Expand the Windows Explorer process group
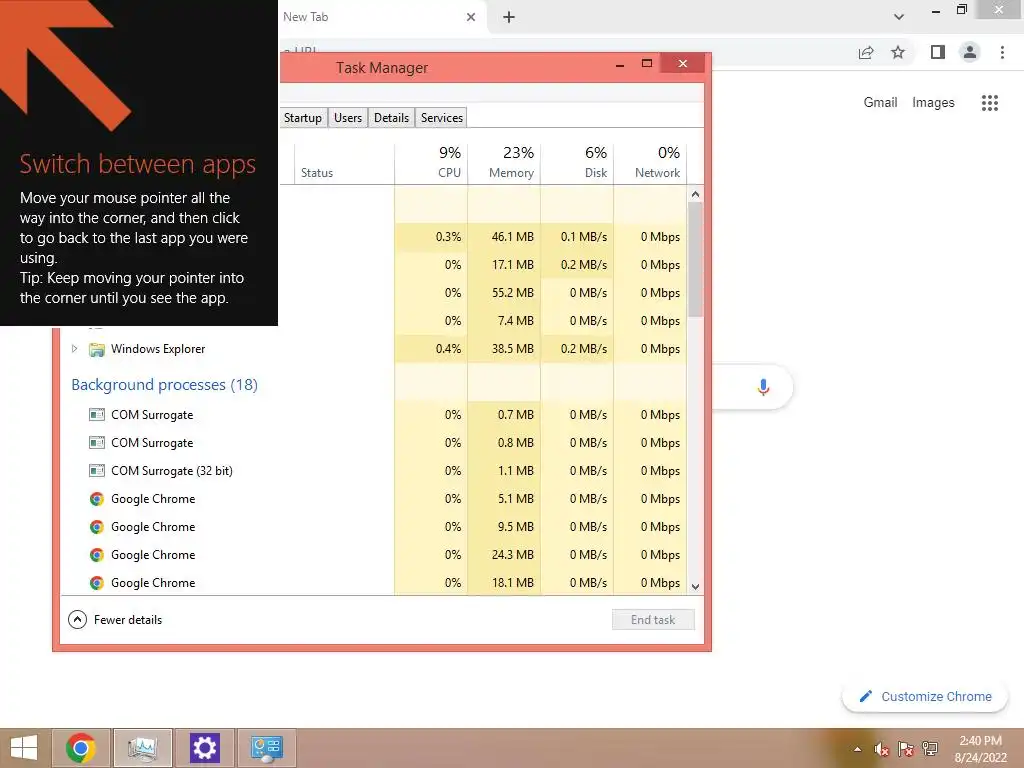 tap(74, 349)
